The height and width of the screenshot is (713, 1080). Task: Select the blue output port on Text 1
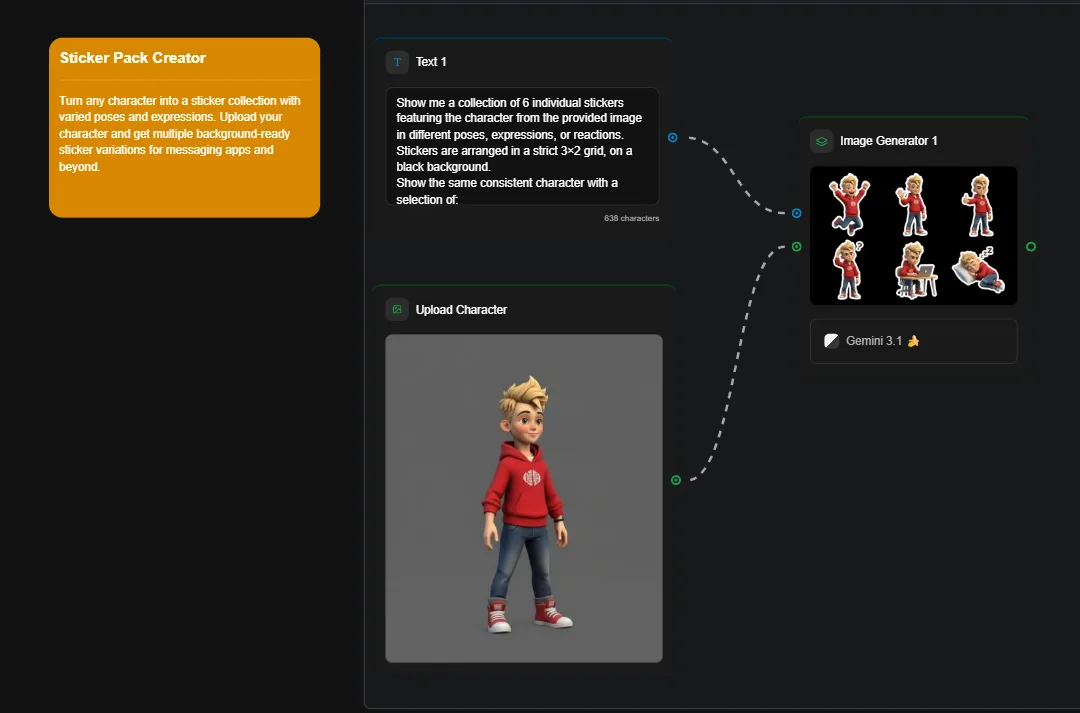(673, 137)
